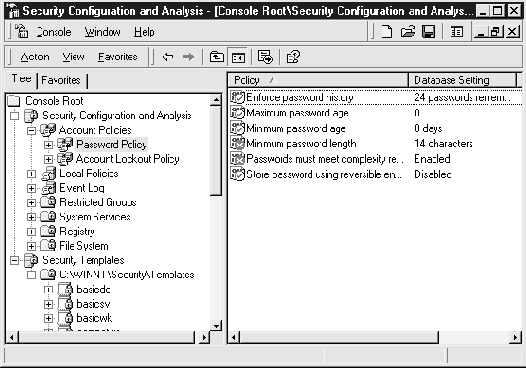Switch to the Favorites tab
Screen dimensions: 526x368
coord(61,80)
